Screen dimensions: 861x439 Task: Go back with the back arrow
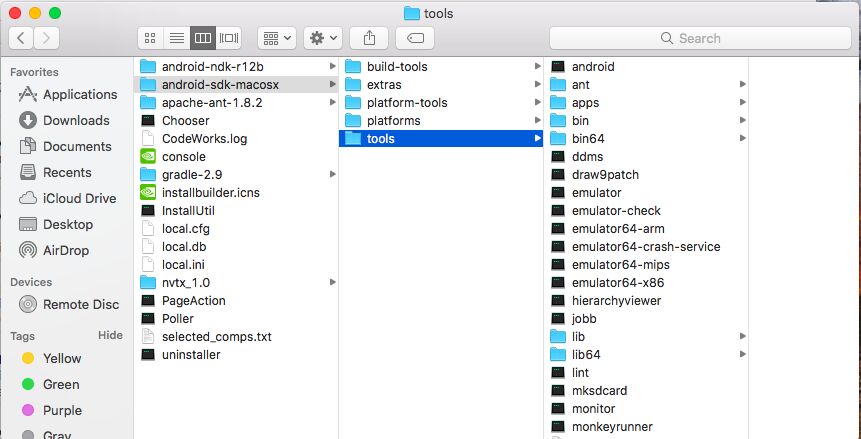[21, 38]
